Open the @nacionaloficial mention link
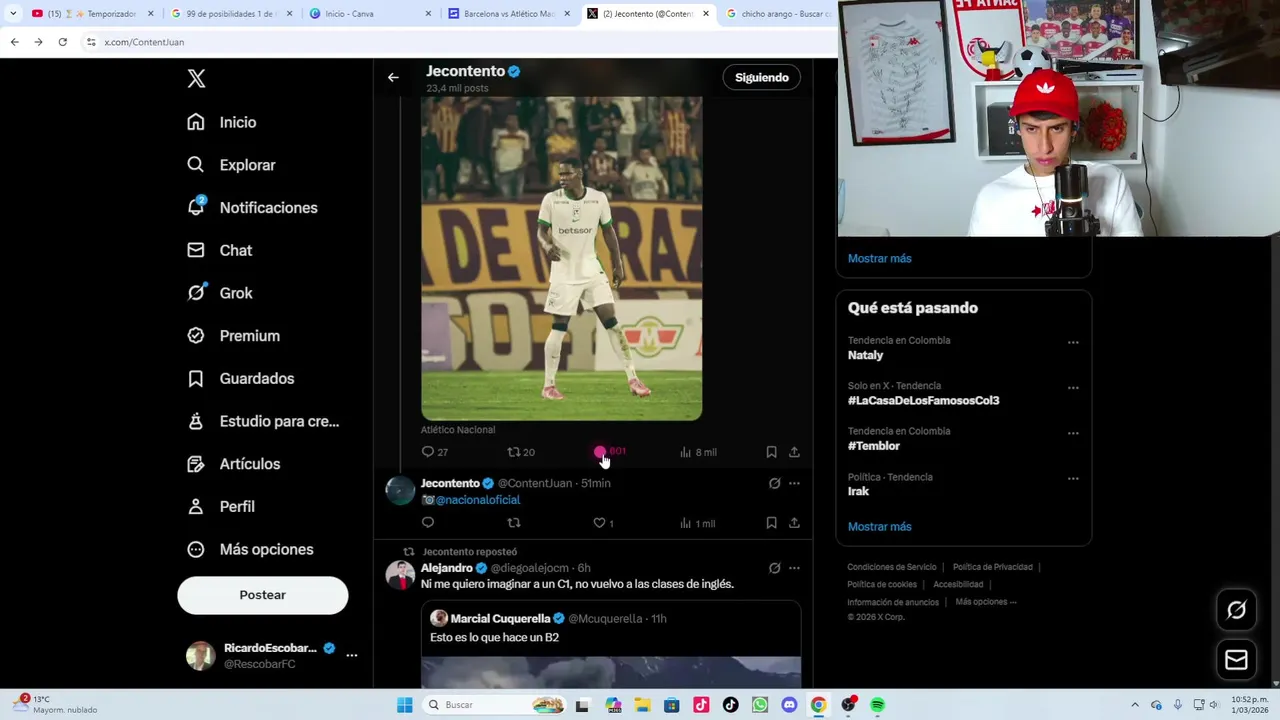 pos(477,500)
